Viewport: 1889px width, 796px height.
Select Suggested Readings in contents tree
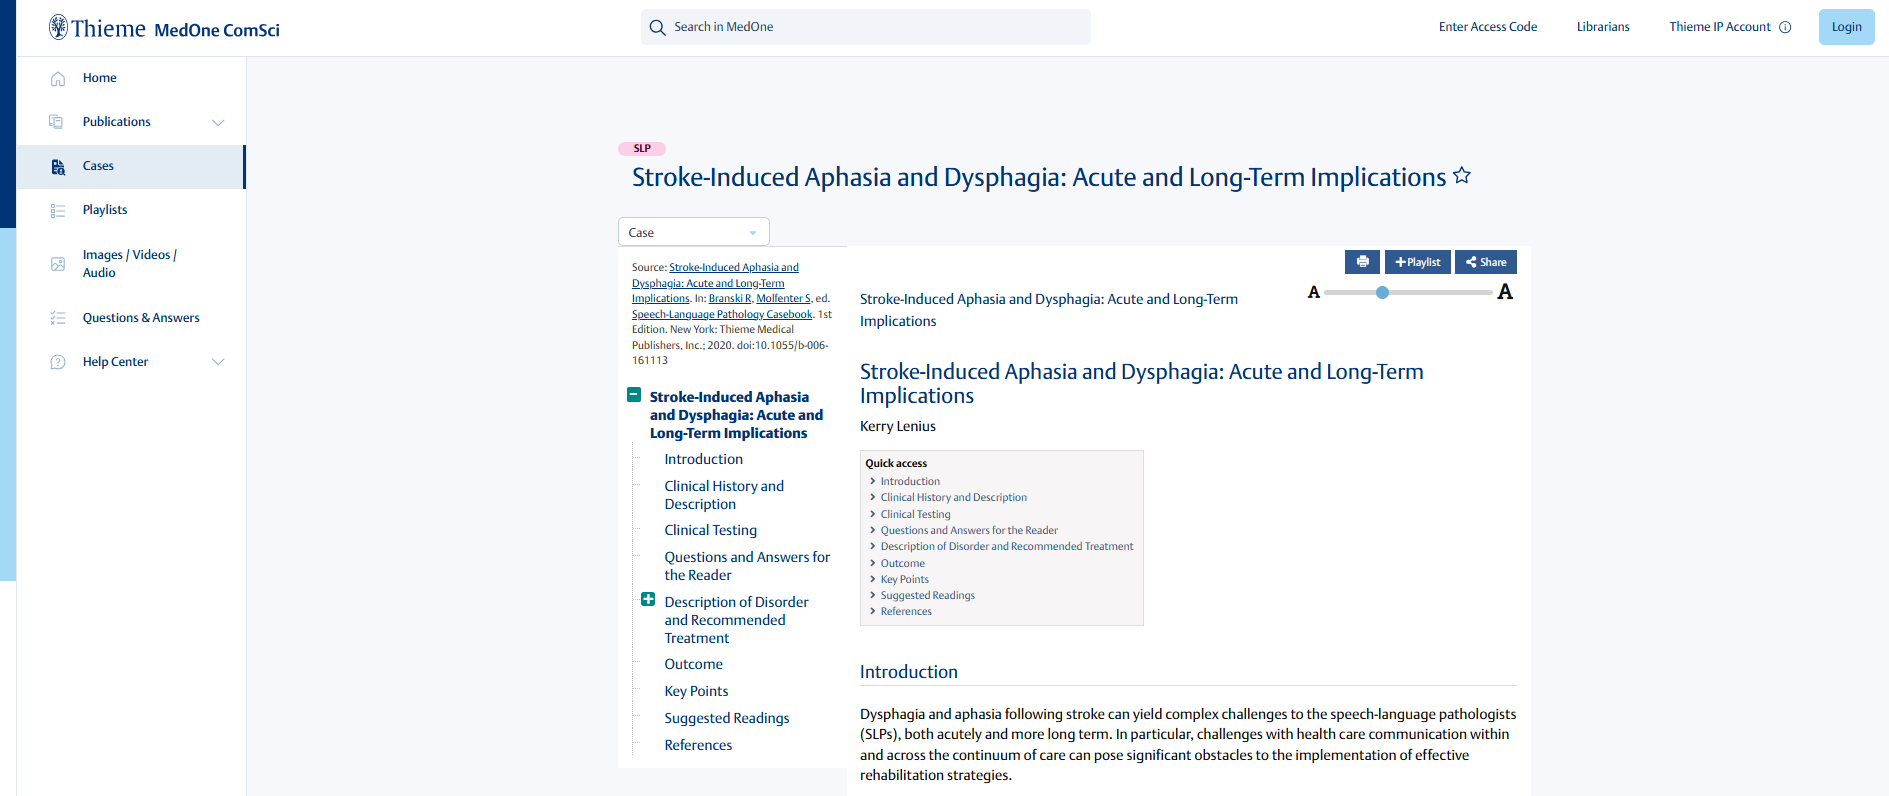(x=727, y=718)
